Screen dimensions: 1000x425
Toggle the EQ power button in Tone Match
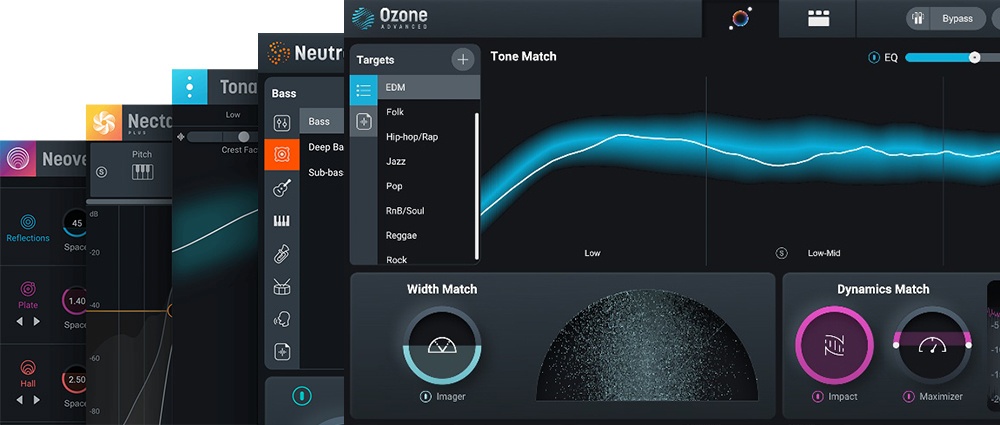[x=873, y=58]
